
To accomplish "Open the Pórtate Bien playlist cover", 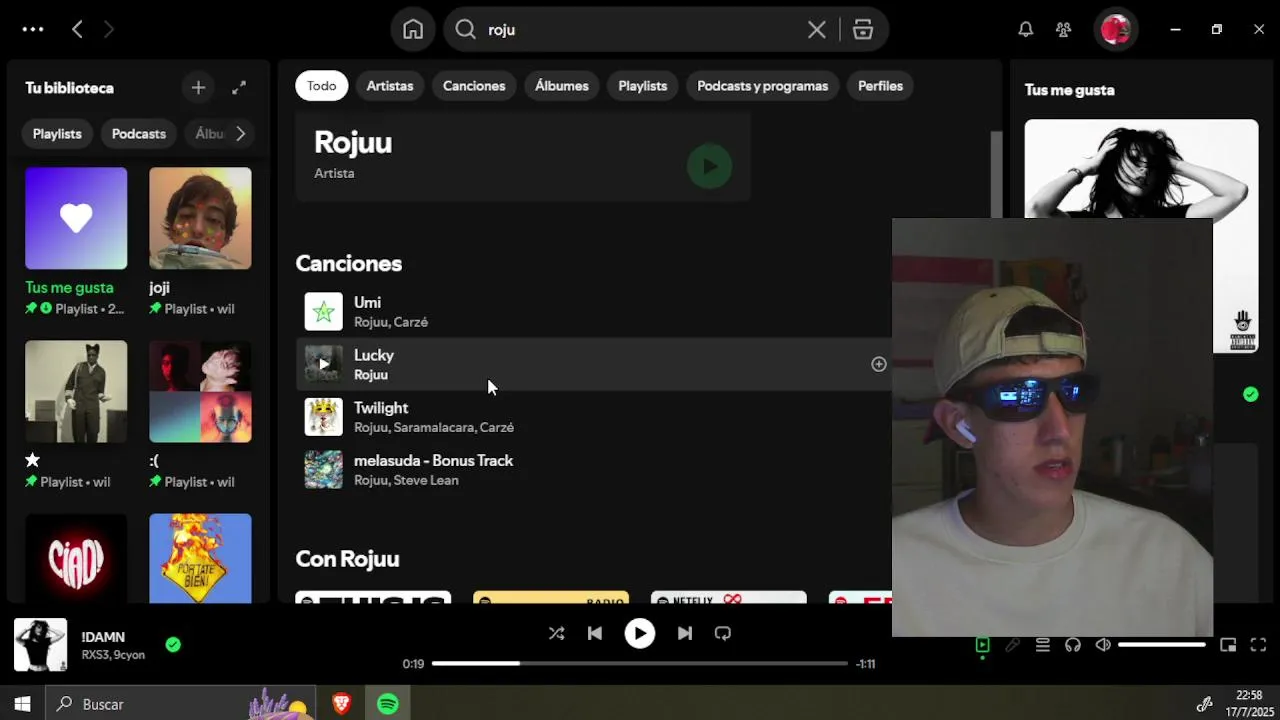I will pyautogui.click(x=200, y=558).
